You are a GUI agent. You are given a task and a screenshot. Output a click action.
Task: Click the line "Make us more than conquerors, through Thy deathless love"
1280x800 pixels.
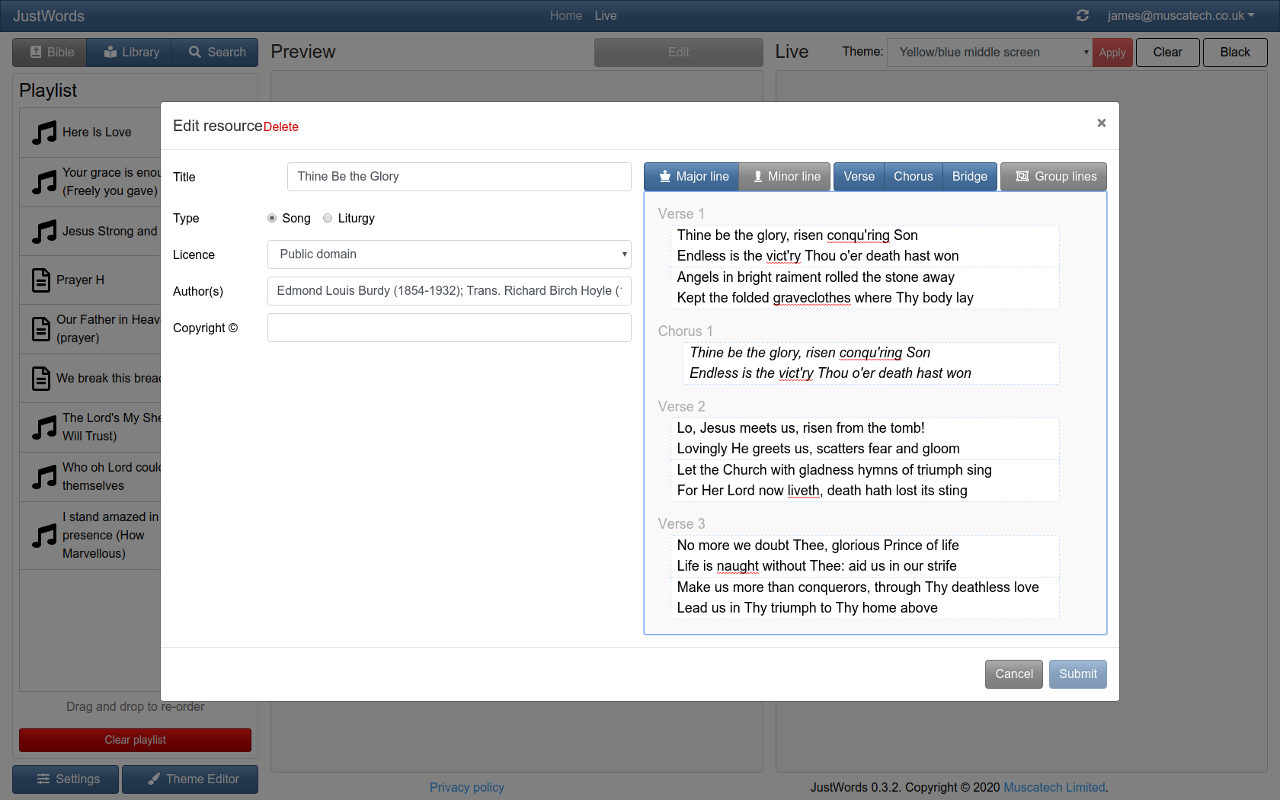[858, 587]
